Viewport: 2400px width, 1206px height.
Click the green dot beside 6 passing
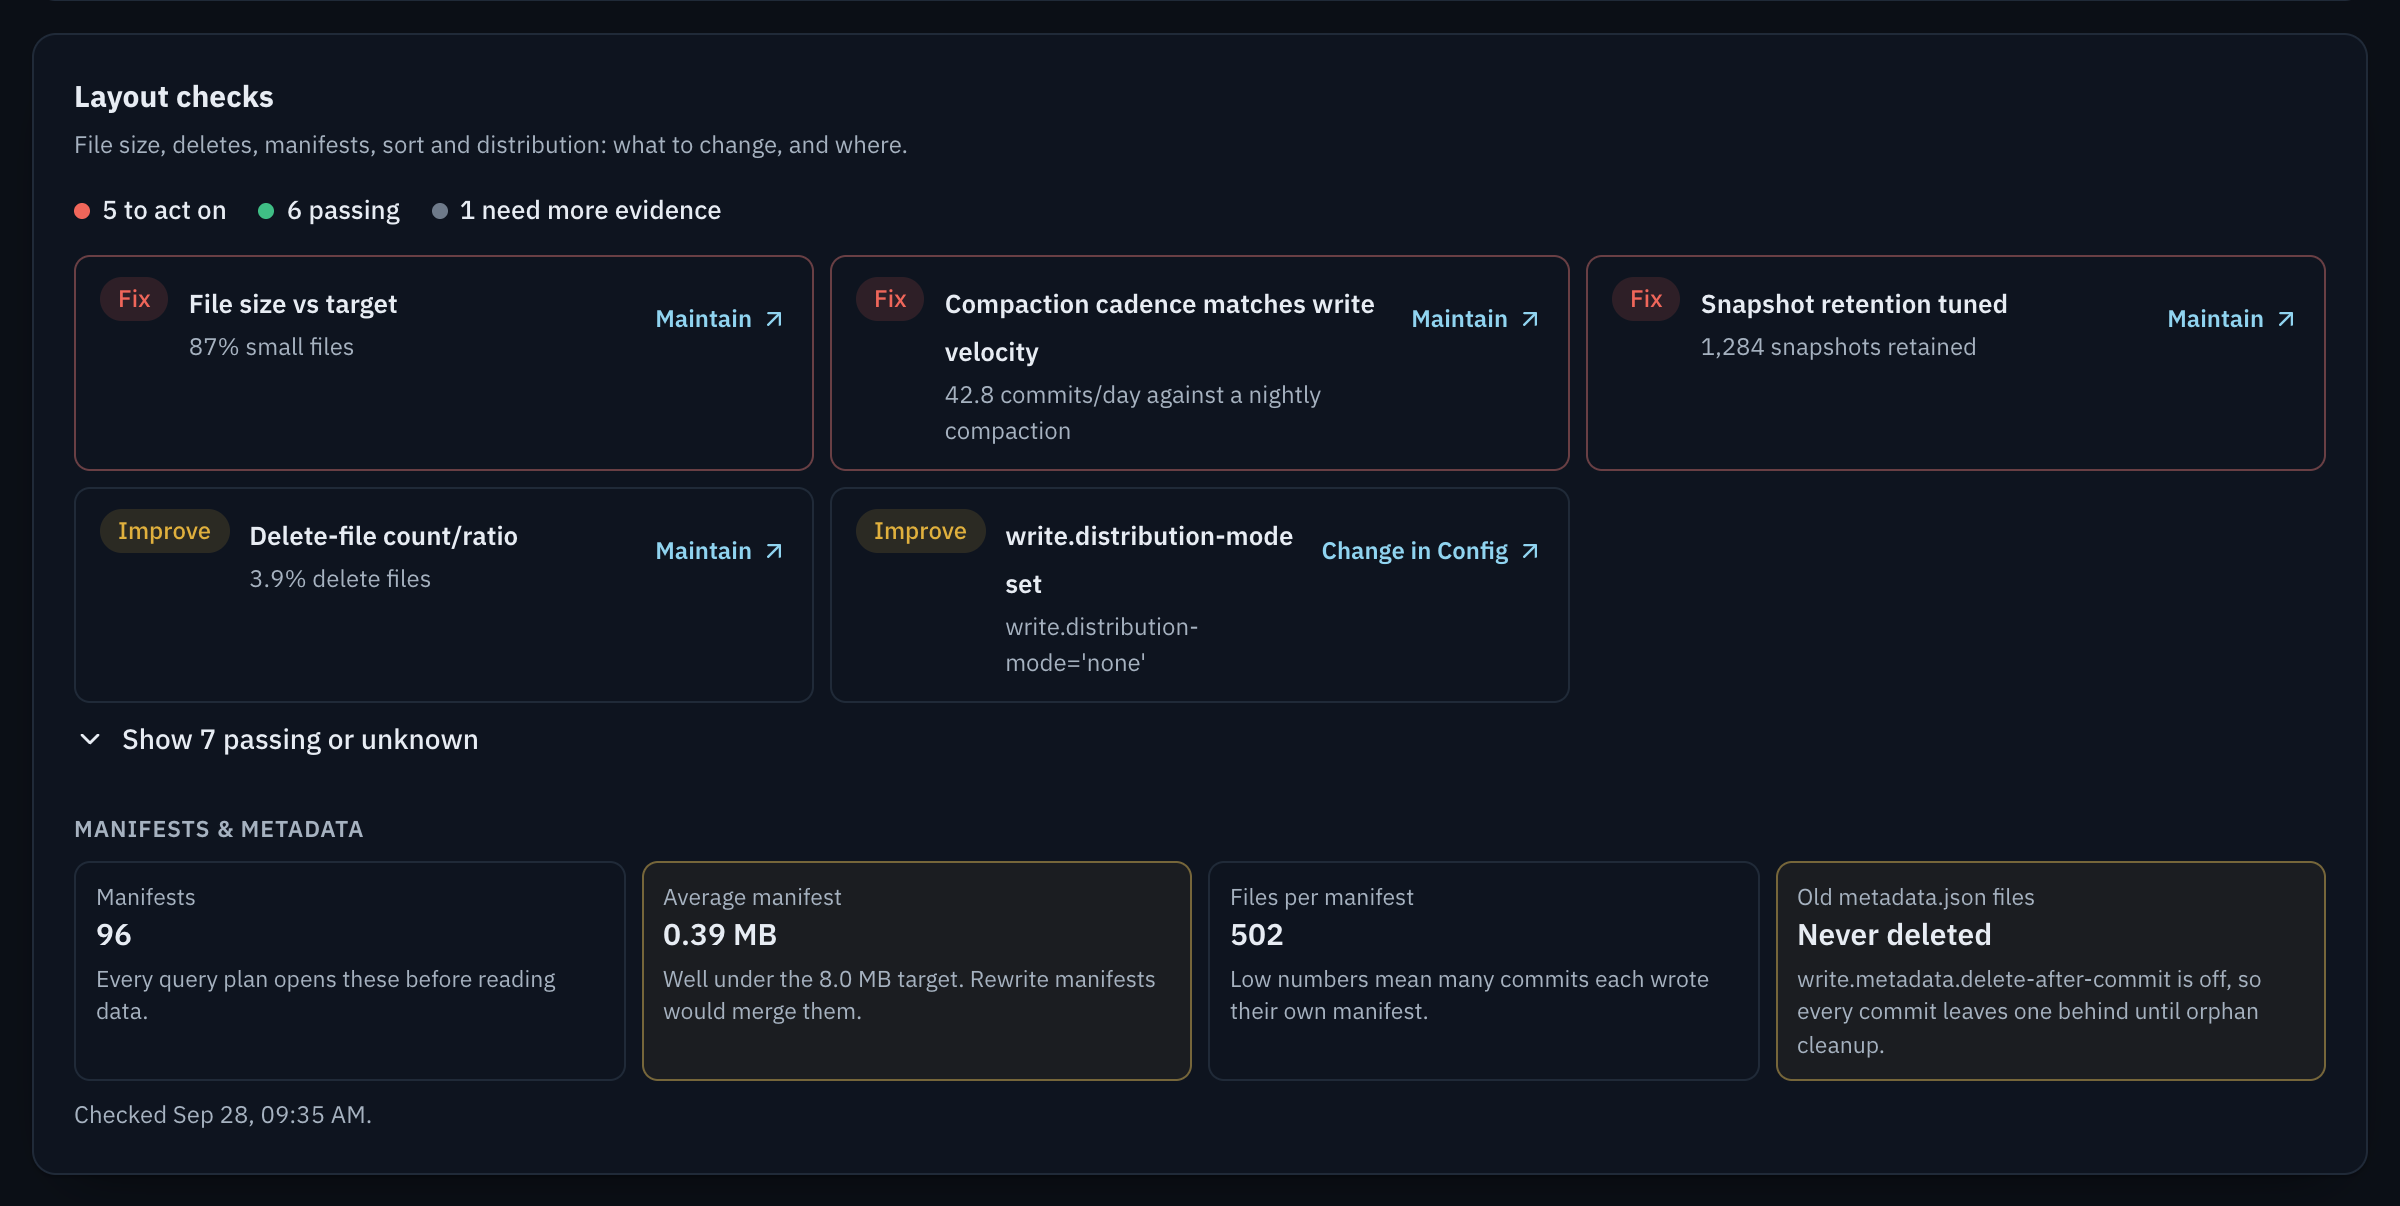pyautogui.click(x=266, y=211)
